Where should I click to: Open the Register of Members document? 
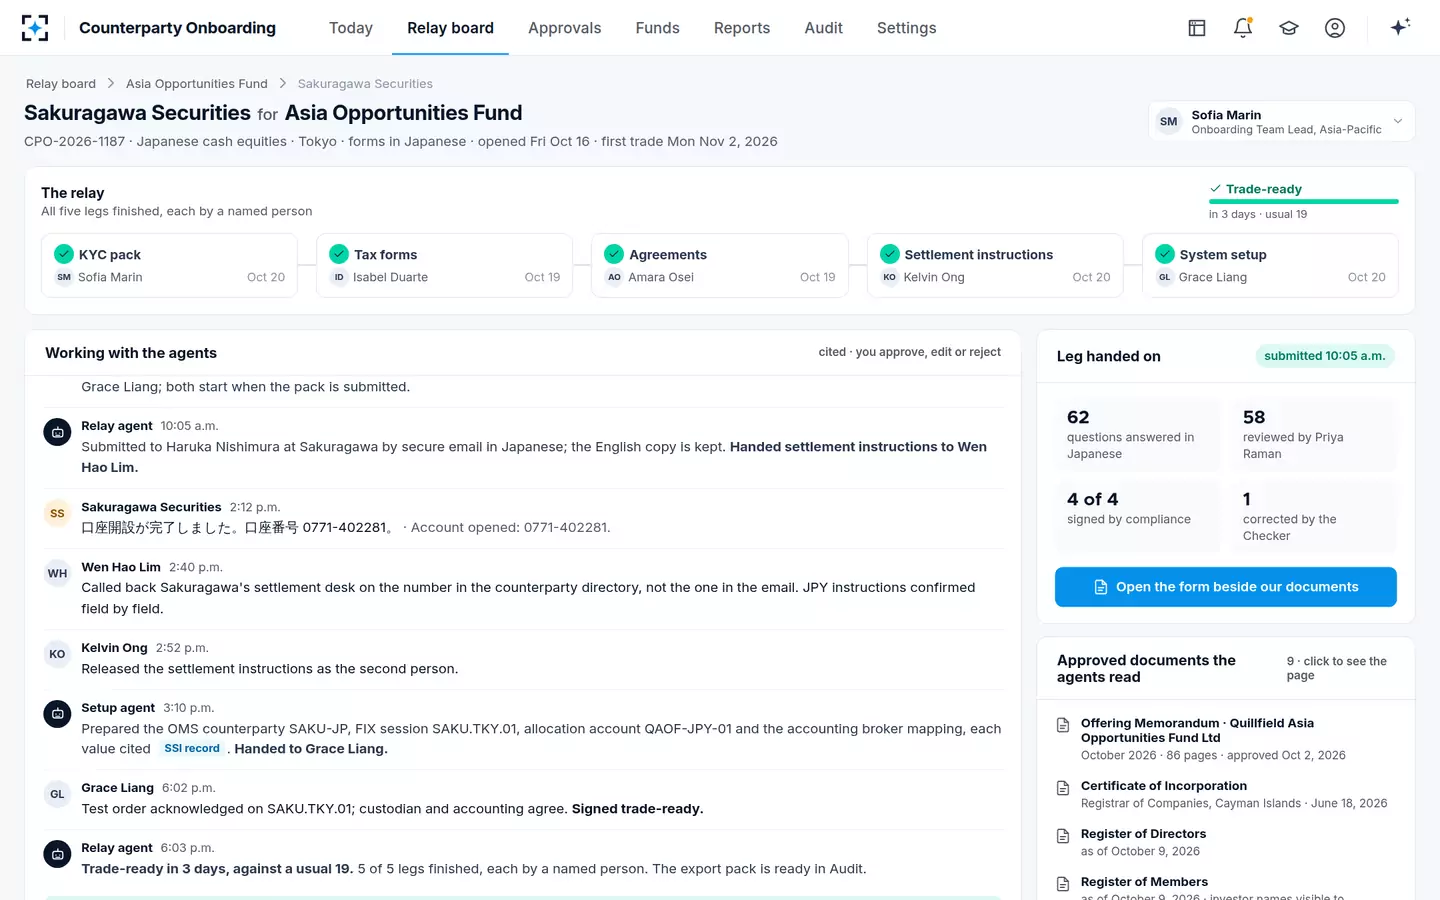click(x=1227, y=886)
